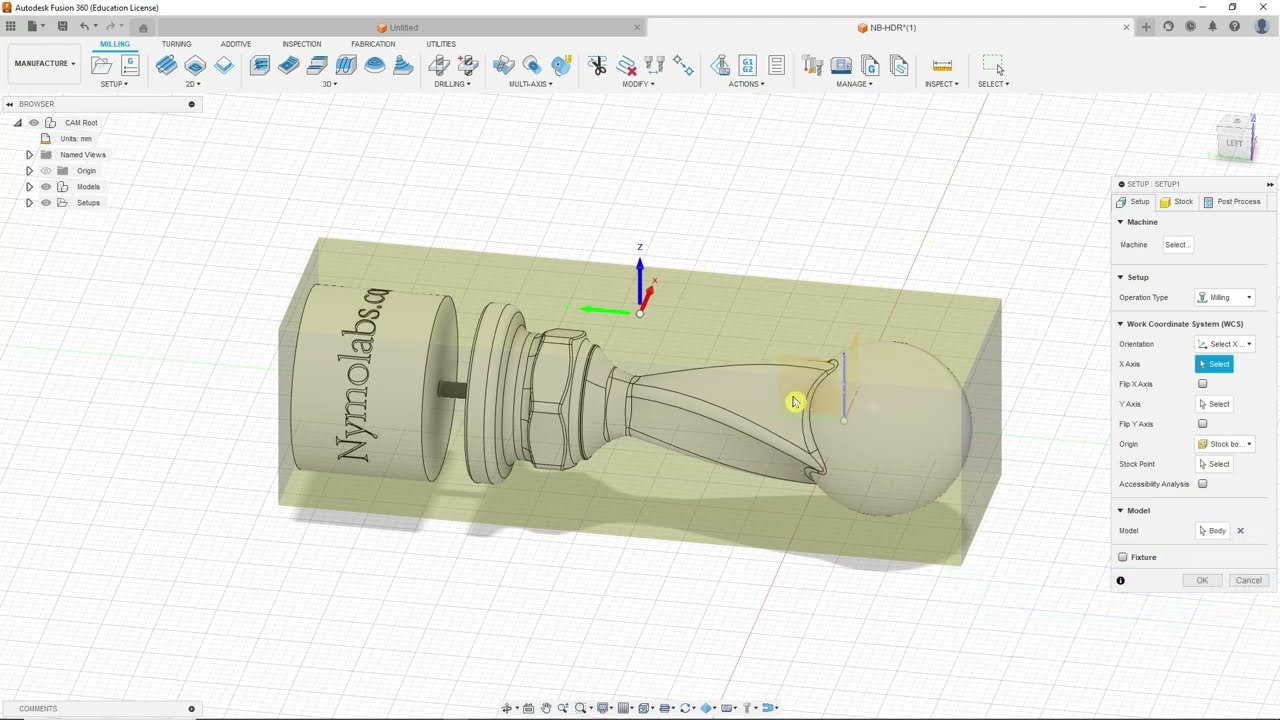
Task: Click the Measure ruler icon
Action: pyautogui.click(x=942, y=66)
